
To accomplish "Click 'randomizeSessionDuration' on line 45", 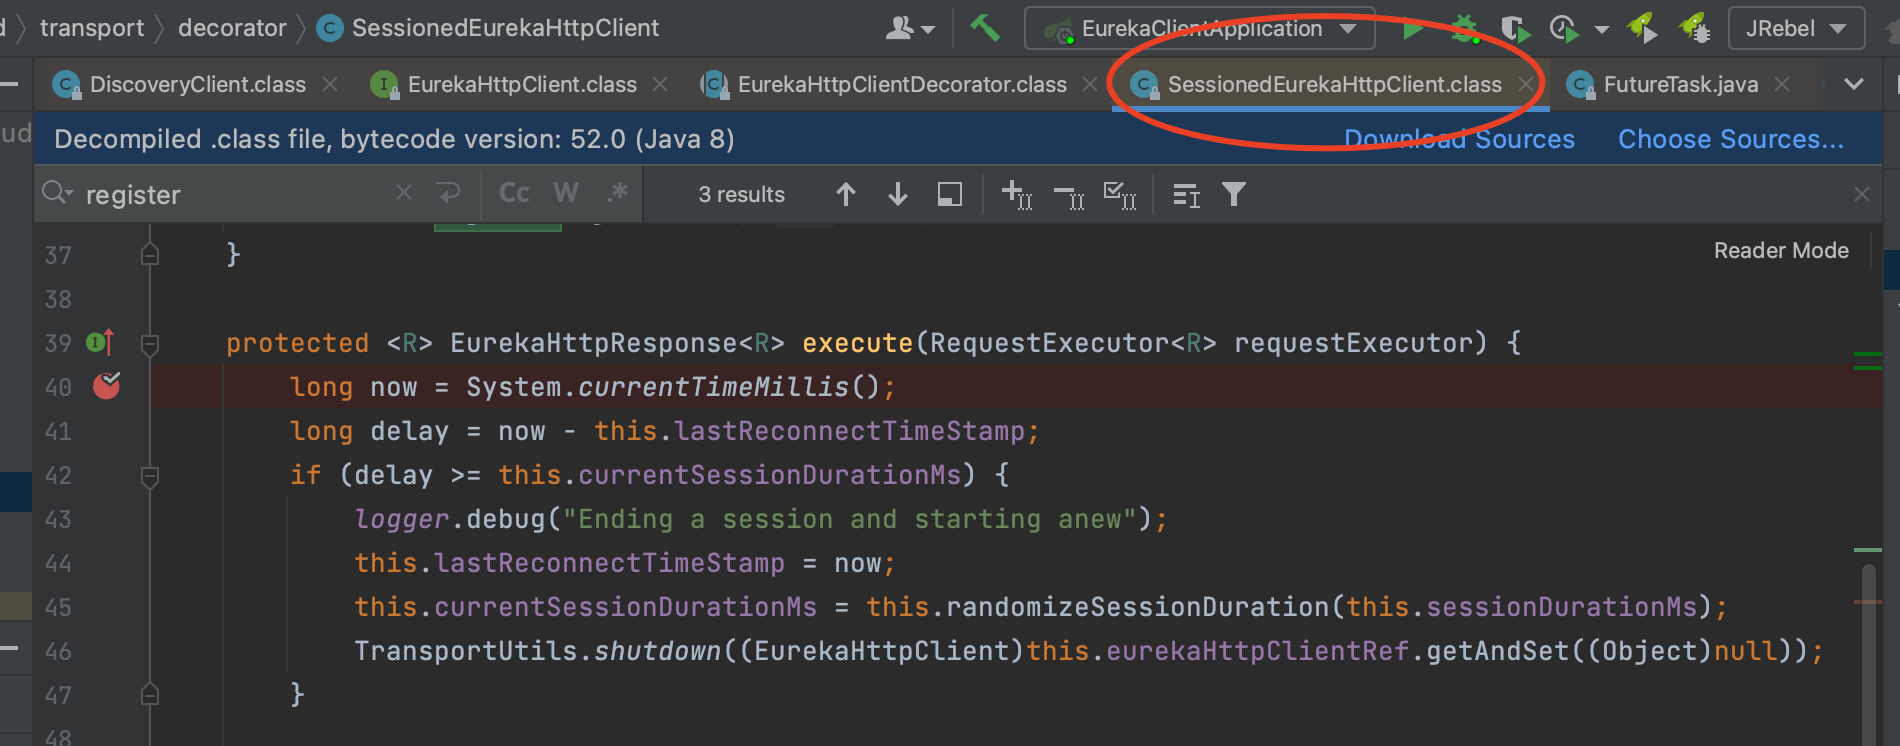I will (1138, 607).
